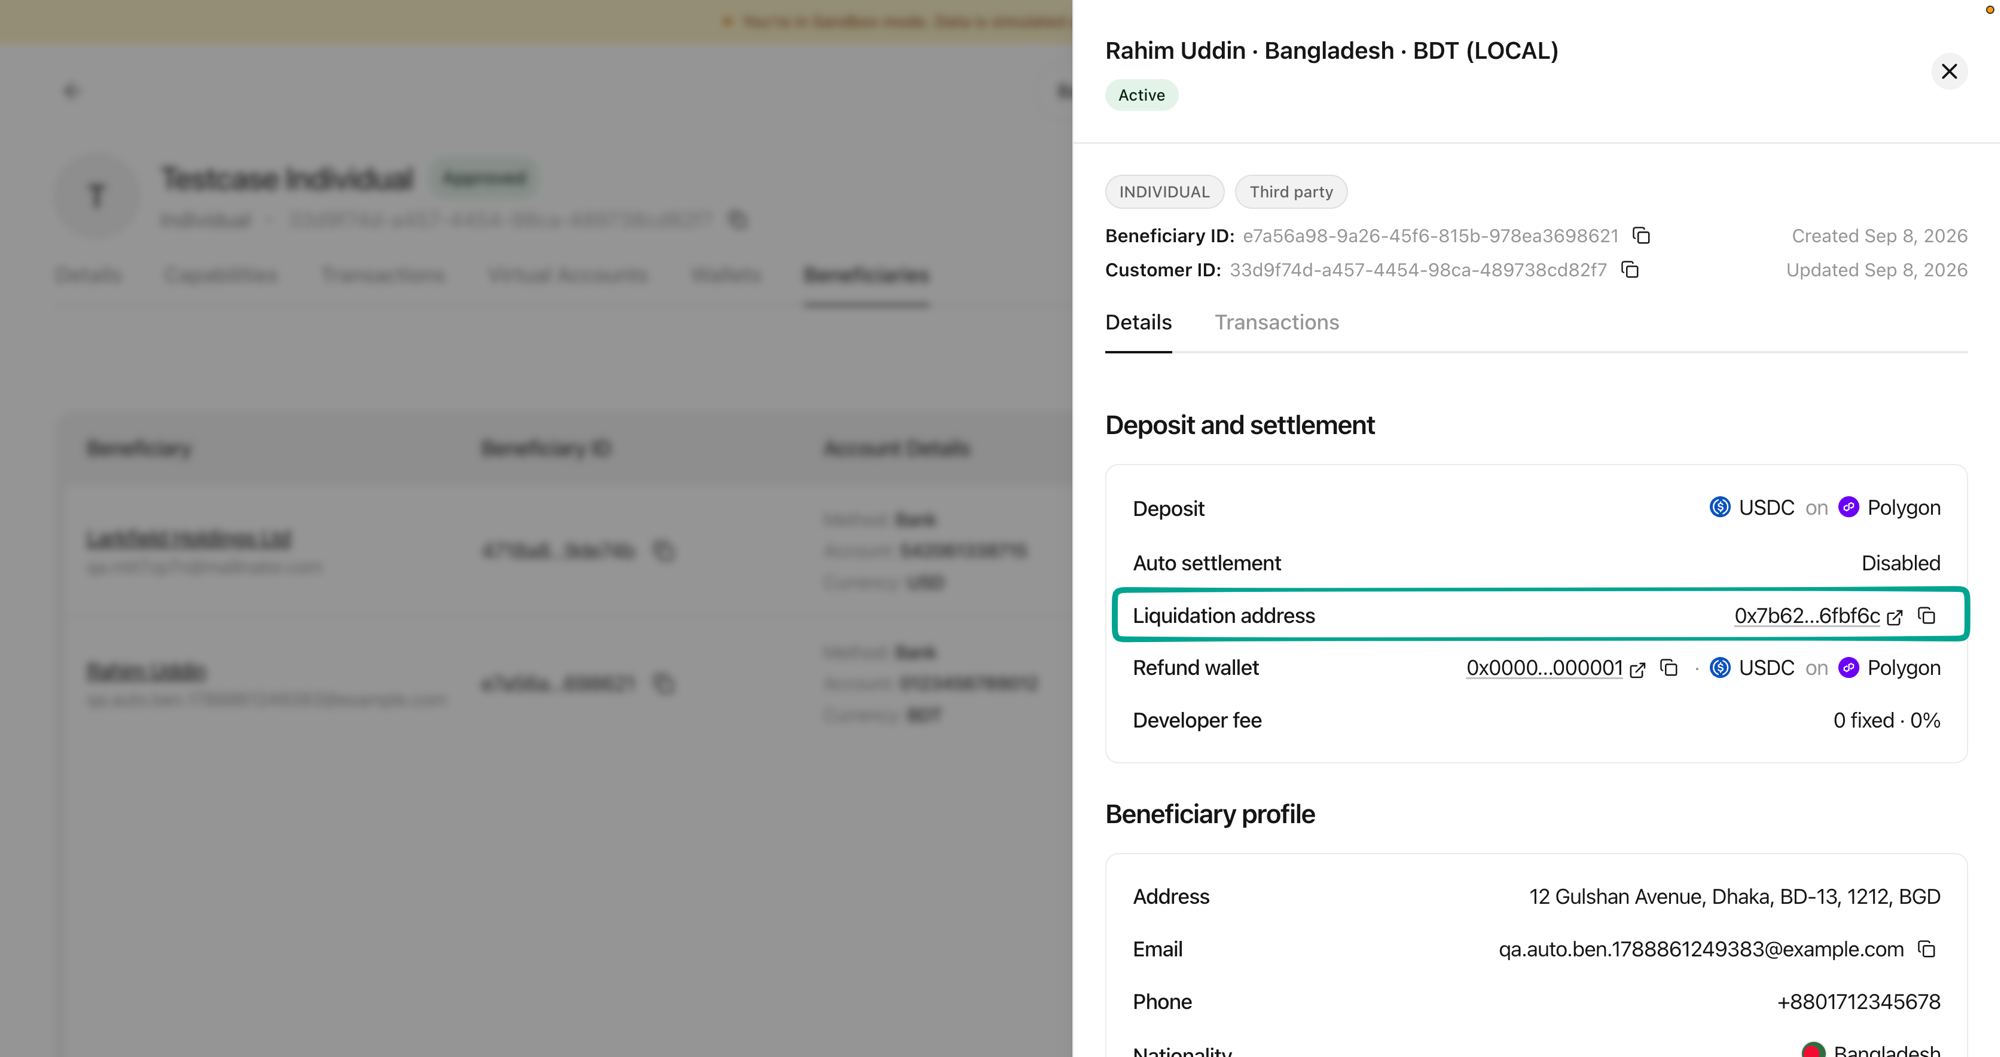The image size is (2000, 1057).
Task: Click the email qa.auto.ben.1788861249383@example.com text
Action: pyautogui.click(x=1701, y=949)
